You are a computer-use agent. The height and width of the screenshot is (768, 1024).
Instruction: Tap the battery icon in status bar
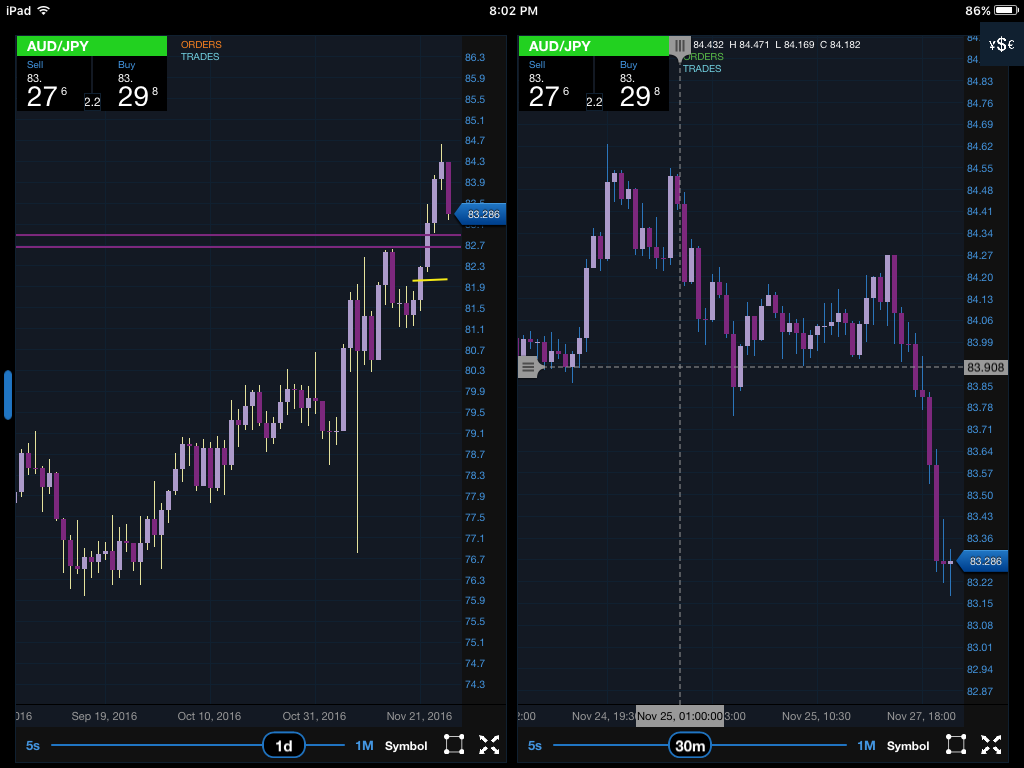[x=1006, y=10]
